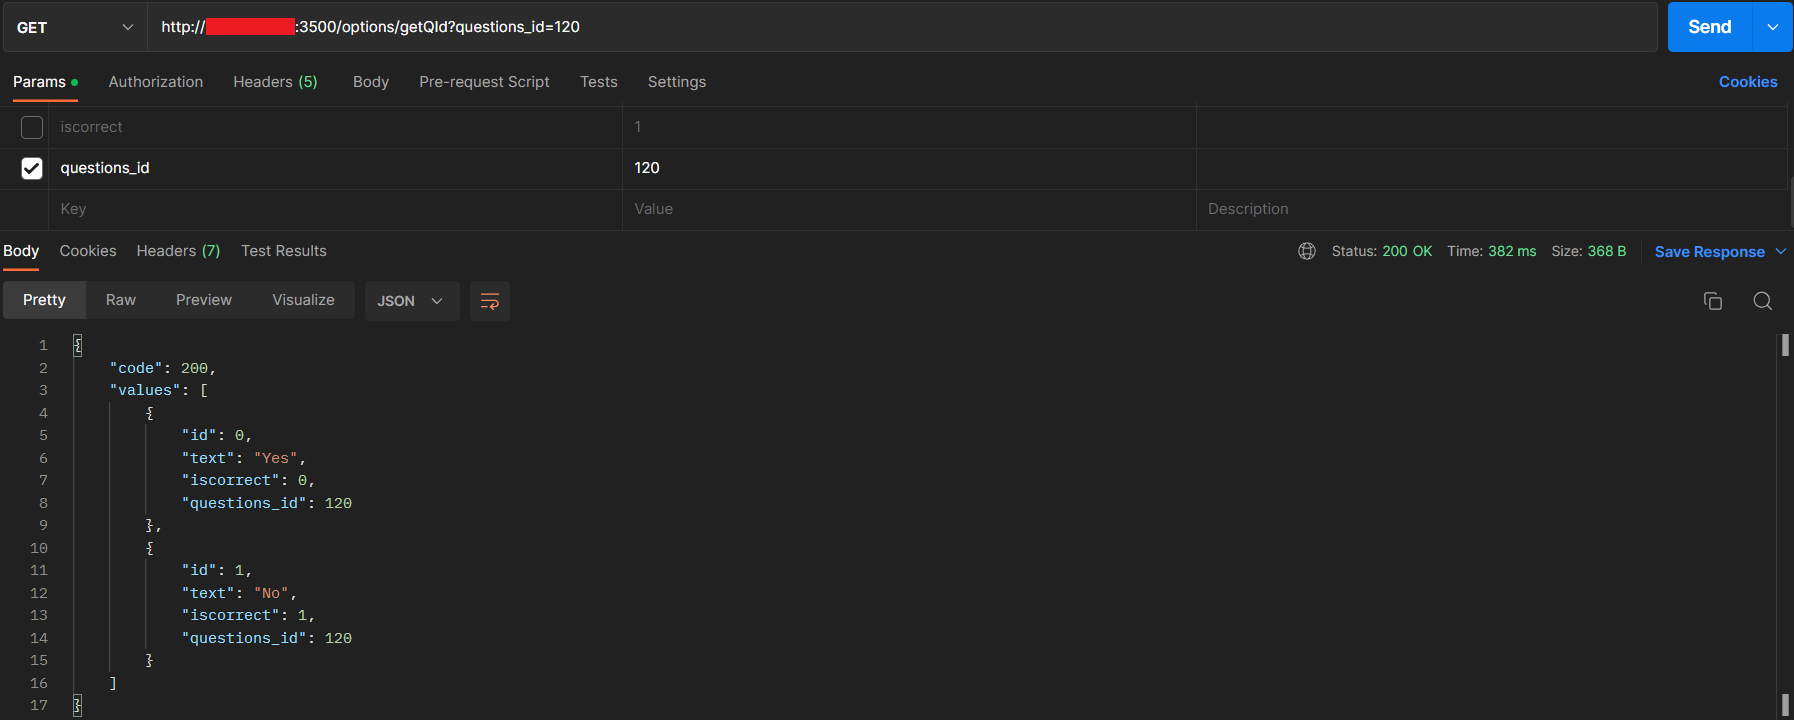Image resolution: width=1794 pixels, height=720 pixels.
Task: Select the Pretty response view
Action: click(x=44, y=300)
